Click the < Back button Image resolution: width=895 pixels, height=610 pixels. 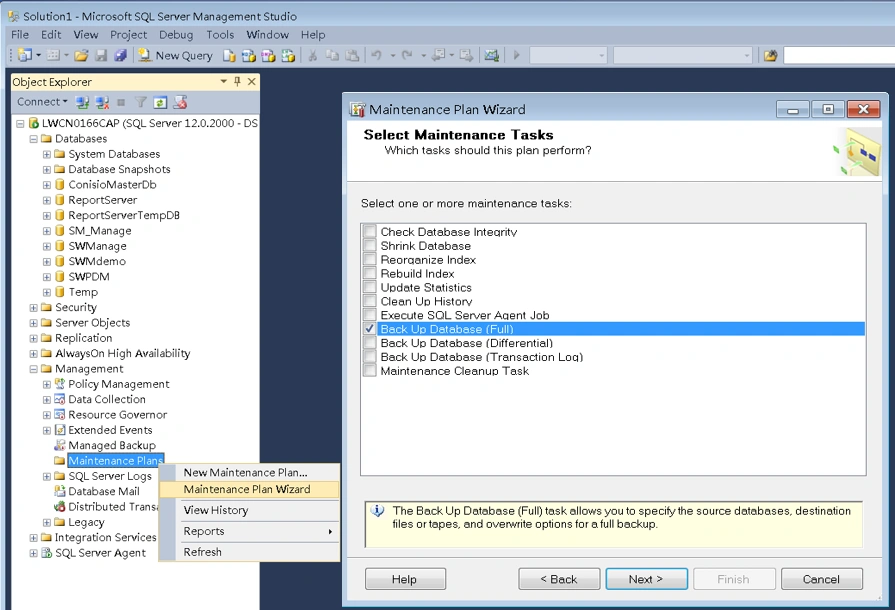point(559,579)
